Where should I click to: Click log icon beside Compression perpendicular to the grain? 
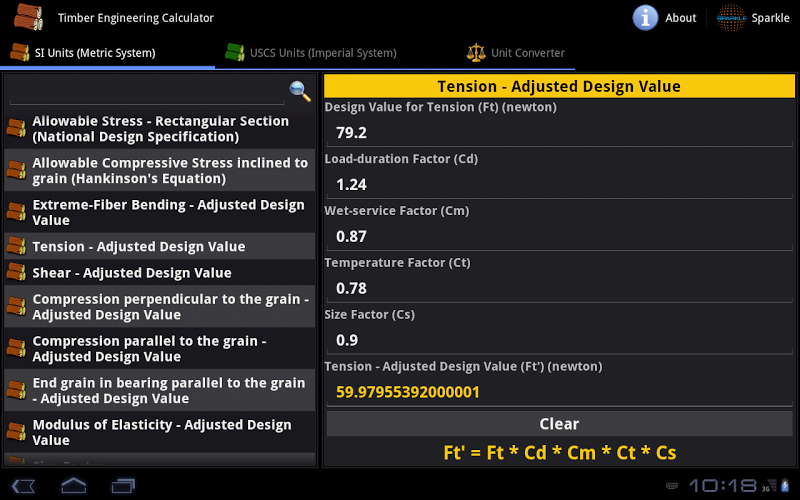[16, 307]
